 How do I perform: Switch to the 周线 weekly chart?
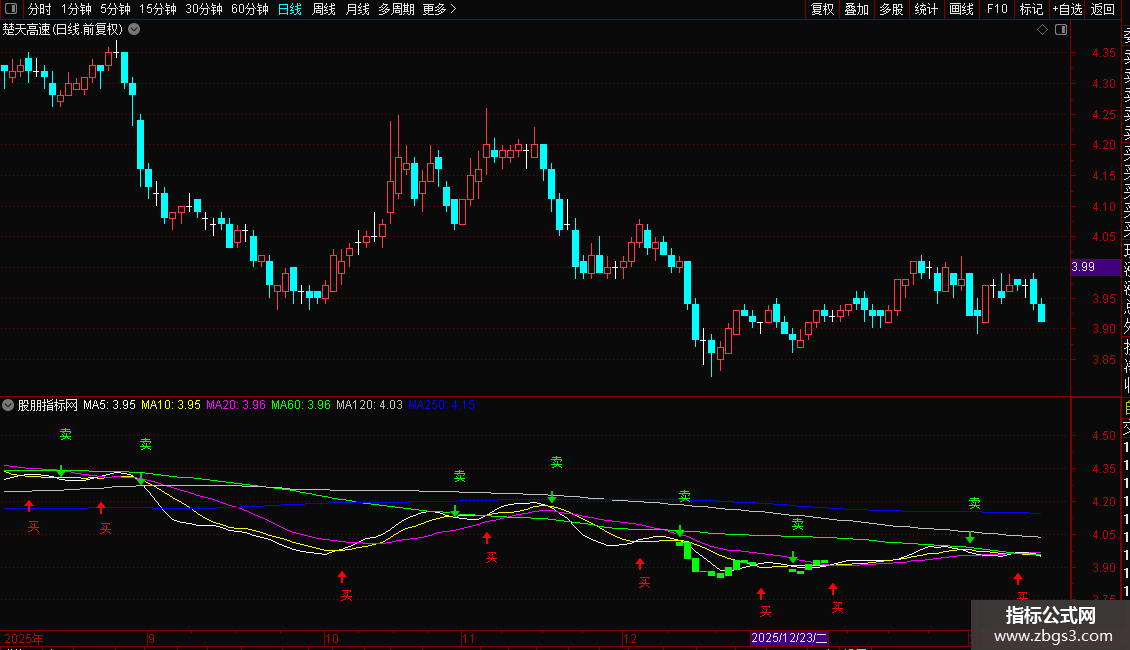(324, 9)
